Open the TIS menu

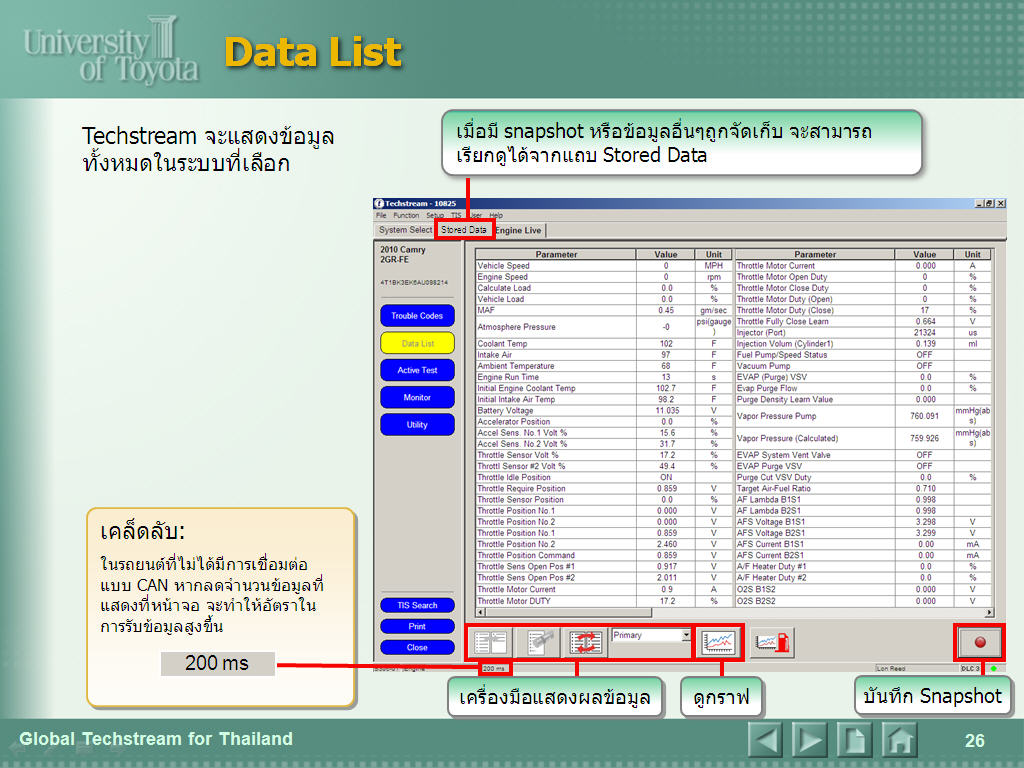[x=456, y=215]
